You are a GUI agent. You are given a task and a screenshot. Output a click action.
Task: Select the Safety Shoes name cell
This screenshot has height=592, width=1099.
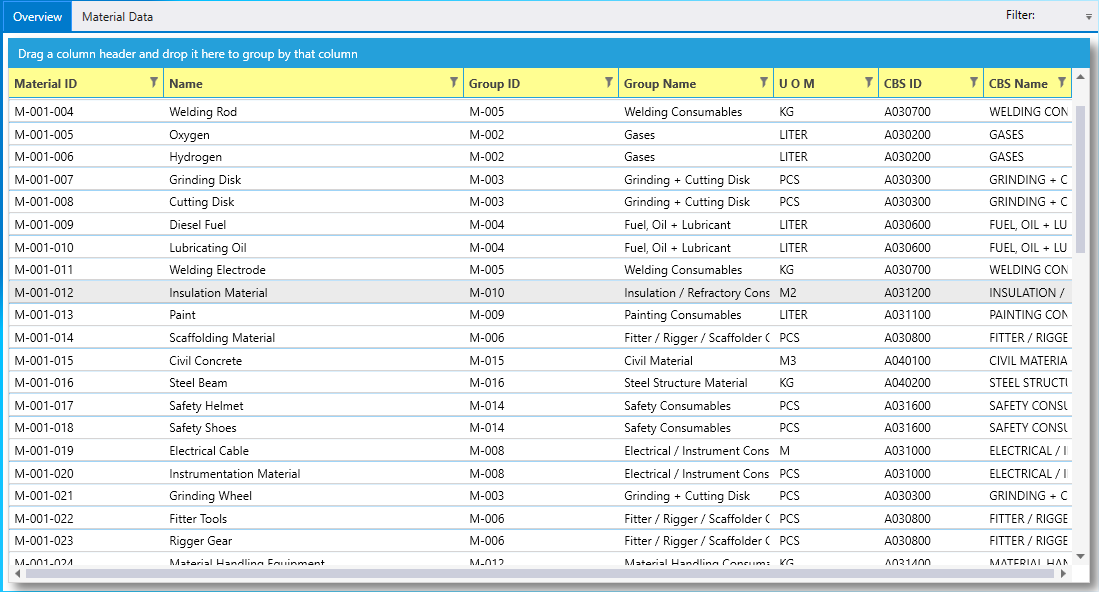pos(313,428)
